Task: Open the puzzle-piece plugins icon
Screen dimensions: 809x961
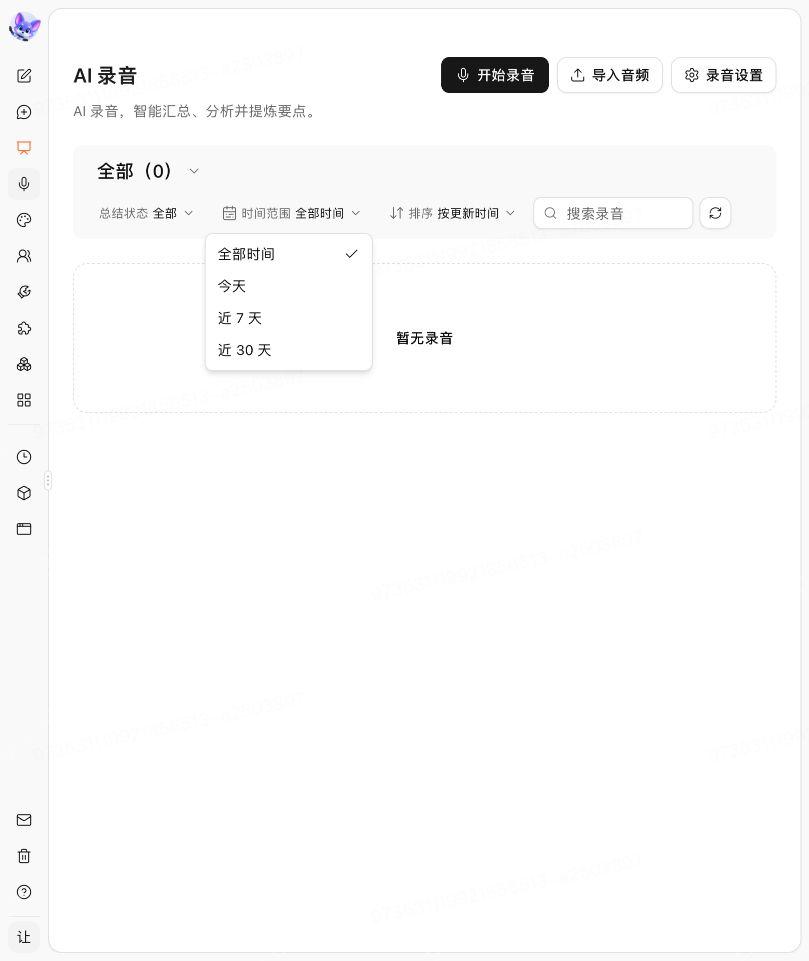Action: coord(24,328)
